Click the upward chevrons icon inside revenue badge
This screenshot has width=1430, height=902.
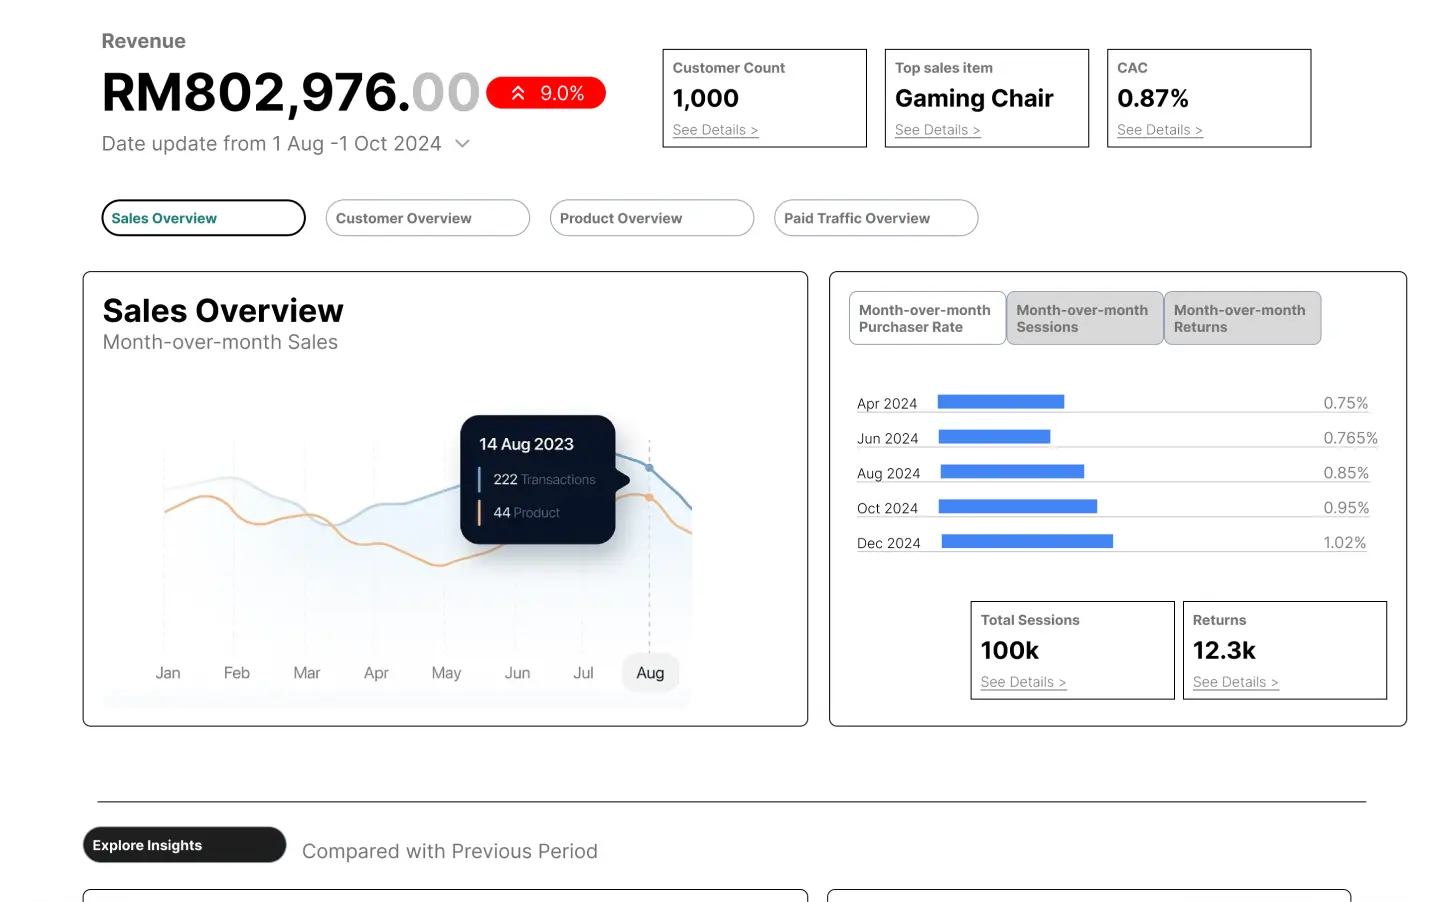point(517,92)
